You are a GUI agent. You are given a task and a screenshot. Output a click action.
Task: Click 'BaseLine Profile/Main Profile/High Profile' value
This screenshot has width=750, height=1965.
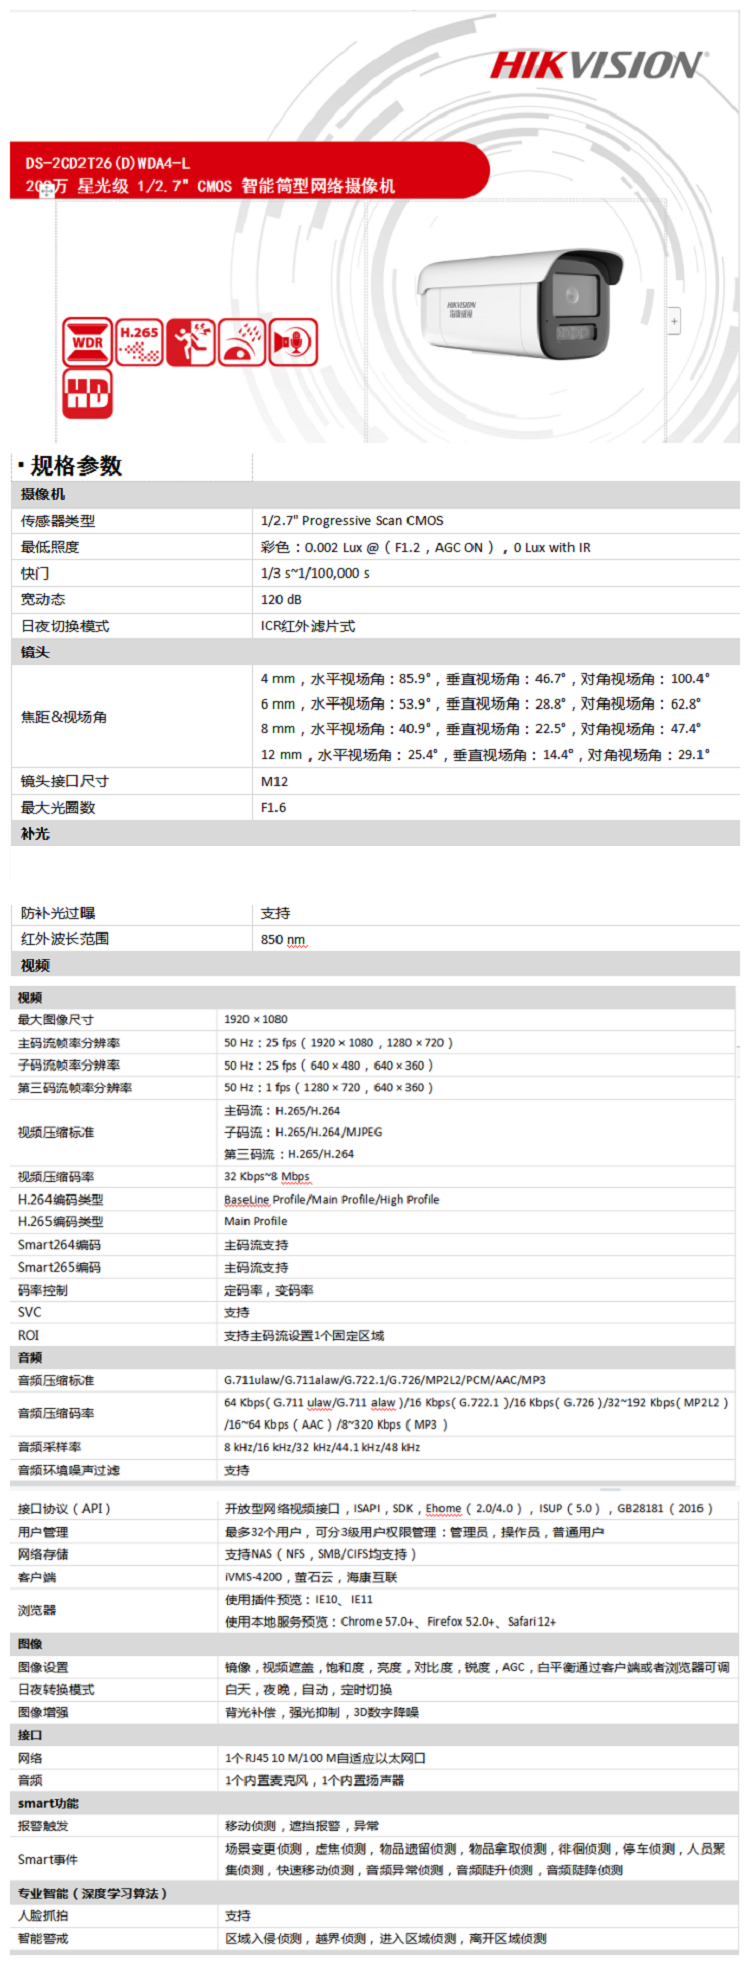(x=332, y=1199)
